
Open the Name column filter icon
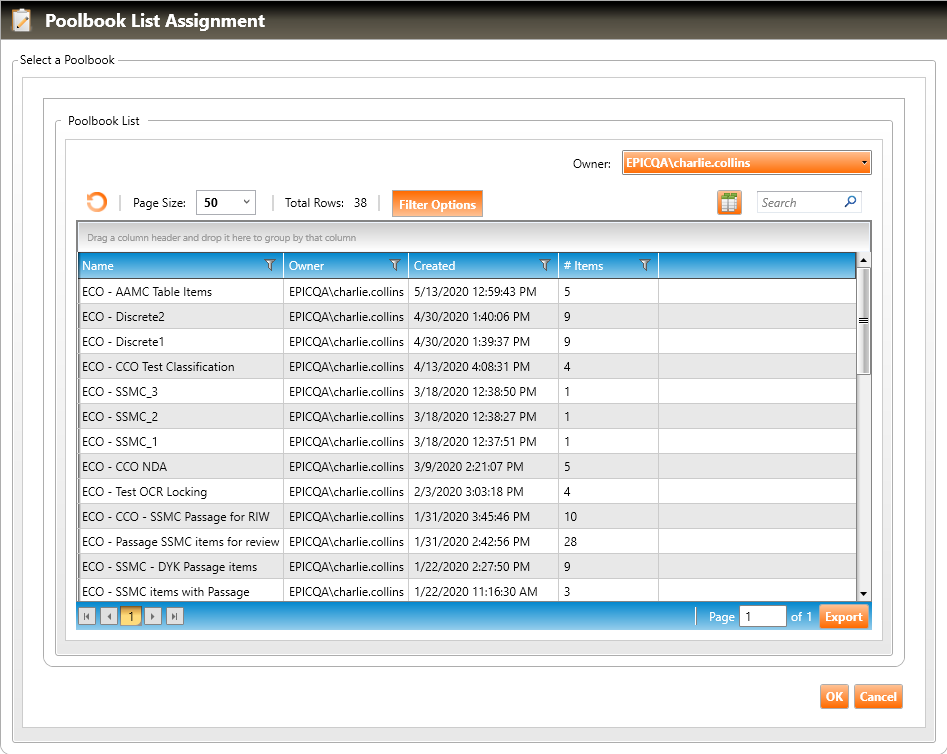pyautogui.click(x=270, y=266)
